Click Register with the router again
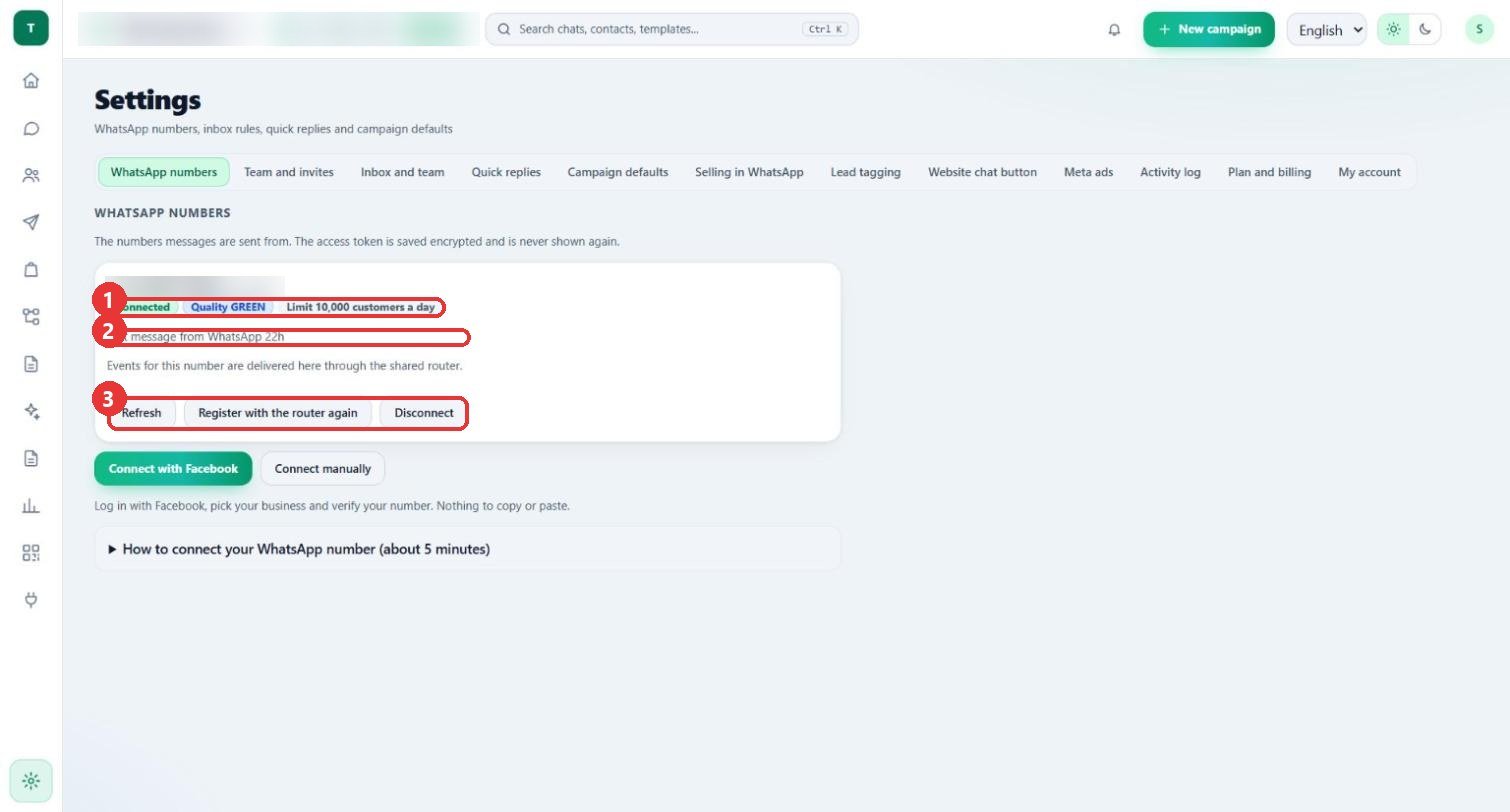This screenshot has width=1510, height=812. [278, 413]
